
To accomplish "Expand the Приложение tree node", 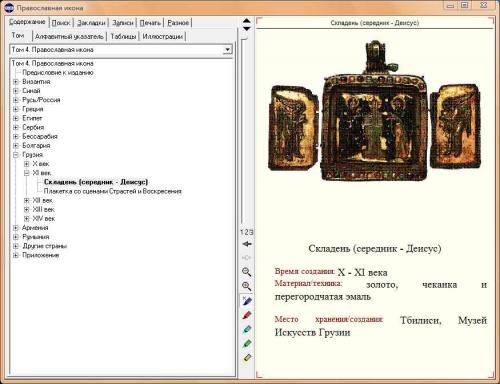I will pyautogui.click(x=16, y=255).
